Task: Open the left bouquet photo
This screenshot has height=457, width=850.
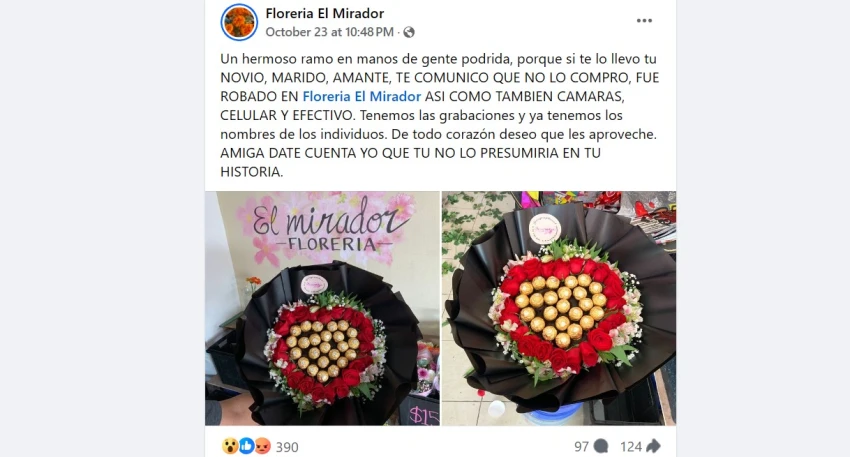Action: point(322,308)
